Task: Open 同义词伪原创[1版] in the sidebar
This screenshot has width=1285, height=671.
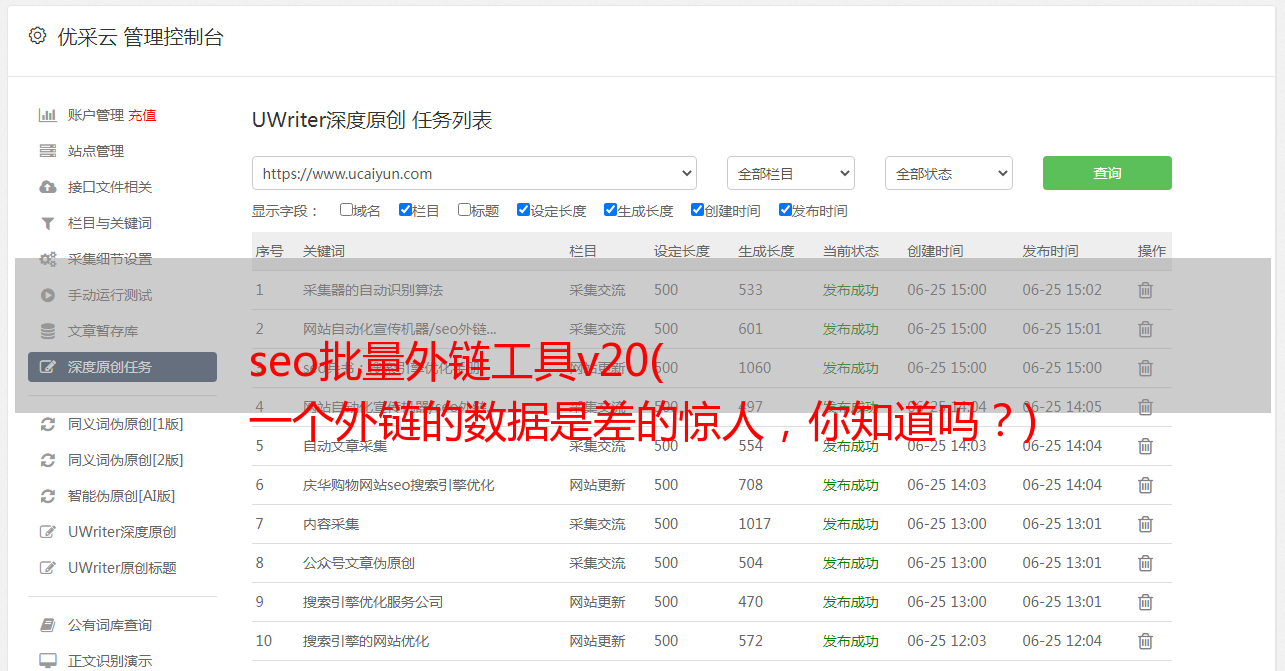Action: [x=125, y=424]
